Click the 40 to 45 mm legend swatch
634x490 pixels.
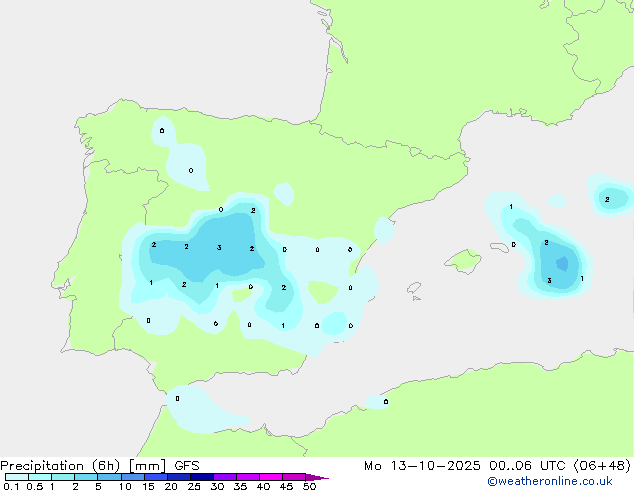tap(271, 477)
